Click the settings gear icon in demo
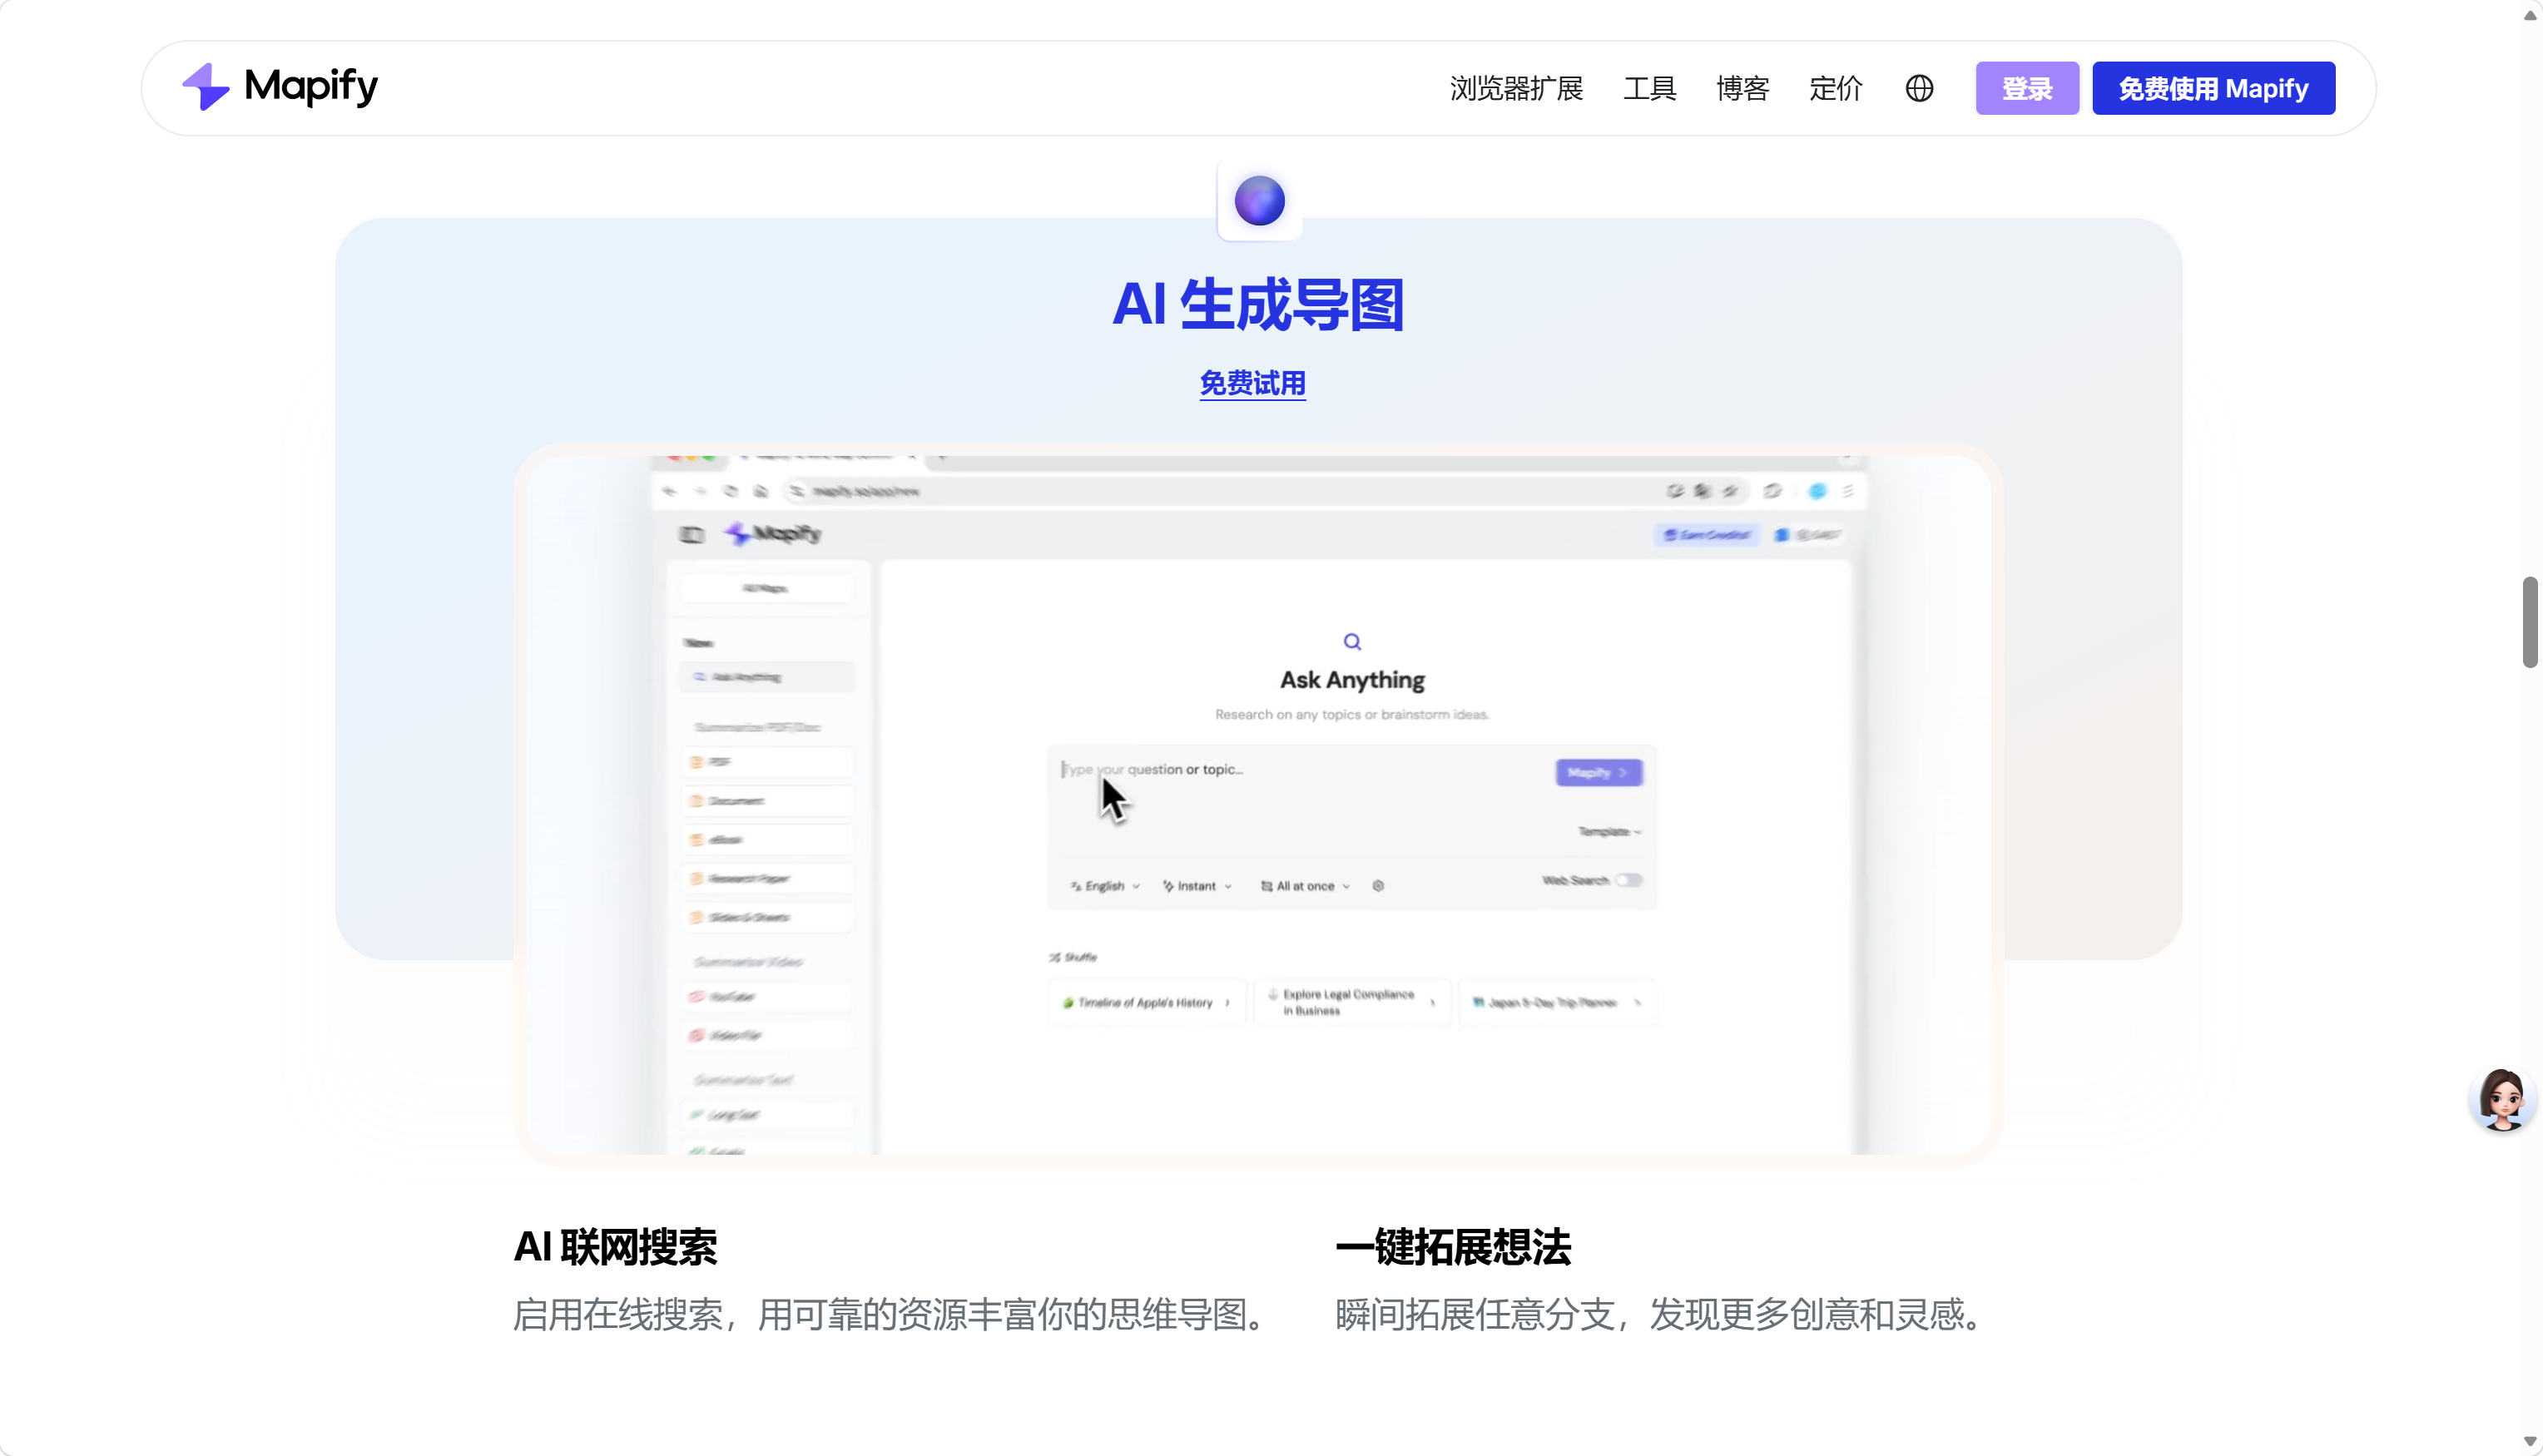Viewport: 2543px width, 1456px height. pyautogui.click(x=1378, y=886)
